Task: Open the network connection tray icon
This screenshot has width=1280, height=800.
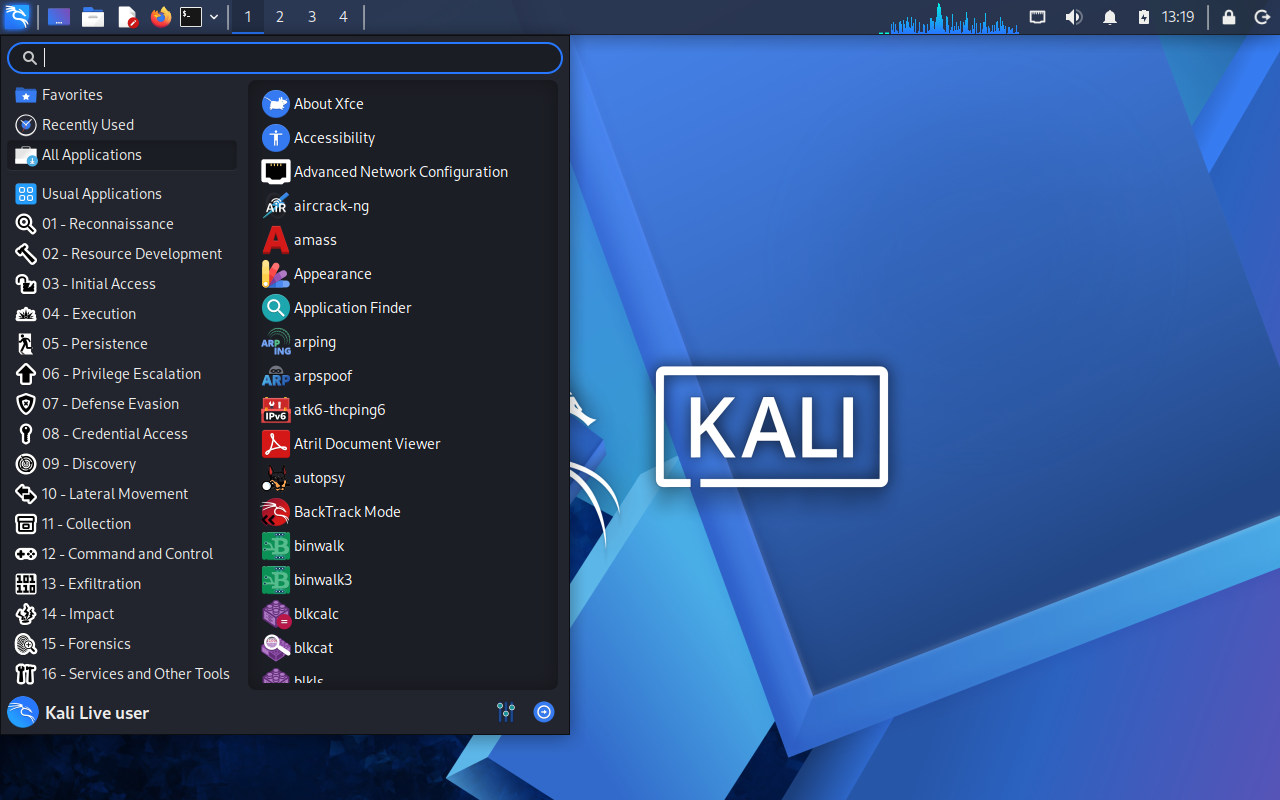Action: point(1038,17)
